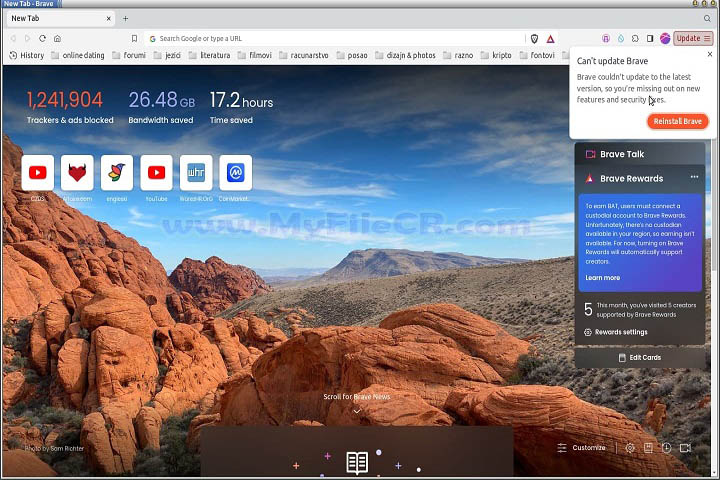Open history via bottom clock icon

pos(667,448)
